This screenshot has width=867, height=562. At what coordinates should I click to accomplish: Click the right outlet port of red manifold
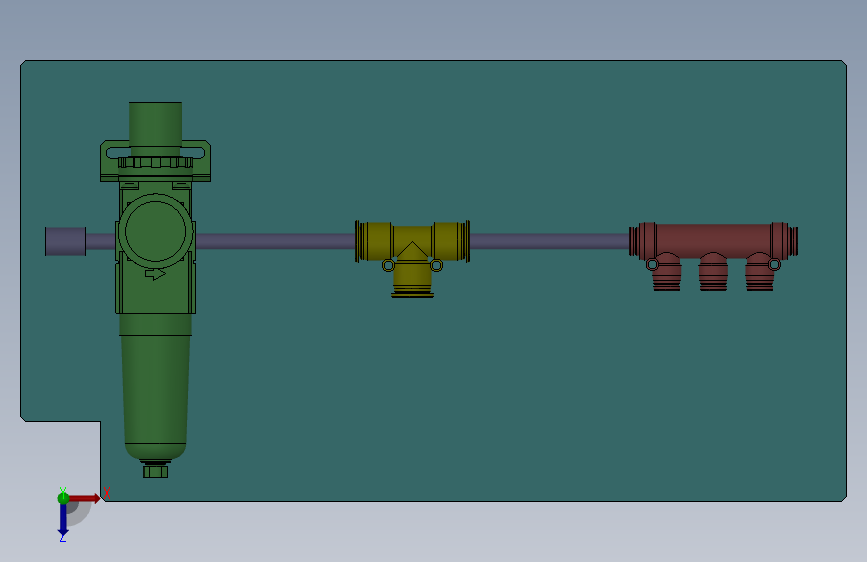click(759, 273)
